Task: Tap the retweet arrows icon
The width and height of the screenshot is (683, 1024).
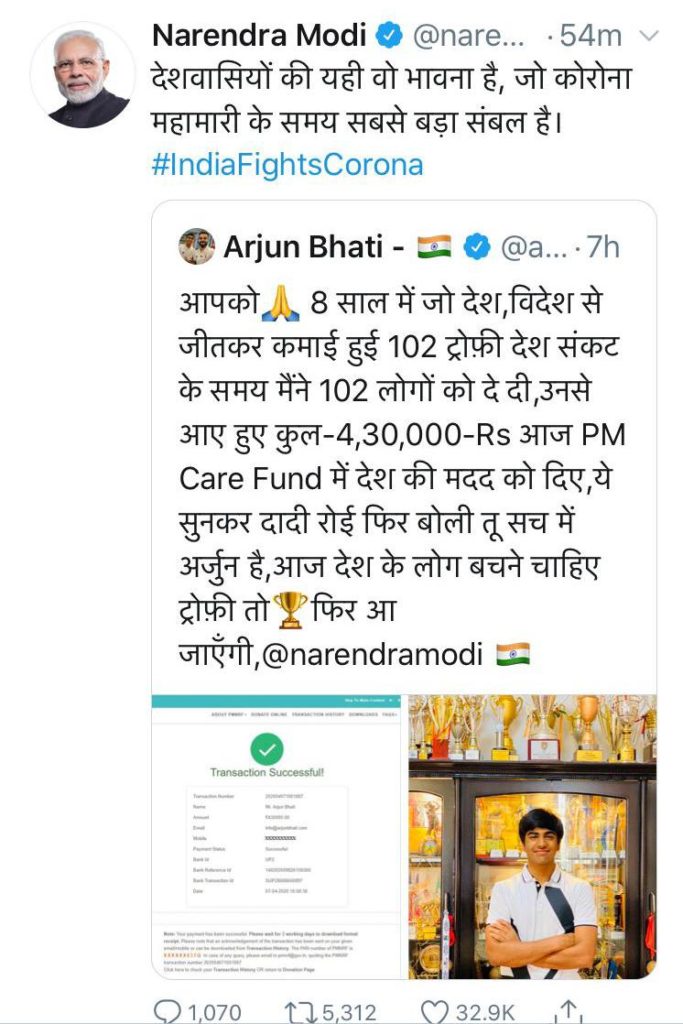Action: (300, 1012)
